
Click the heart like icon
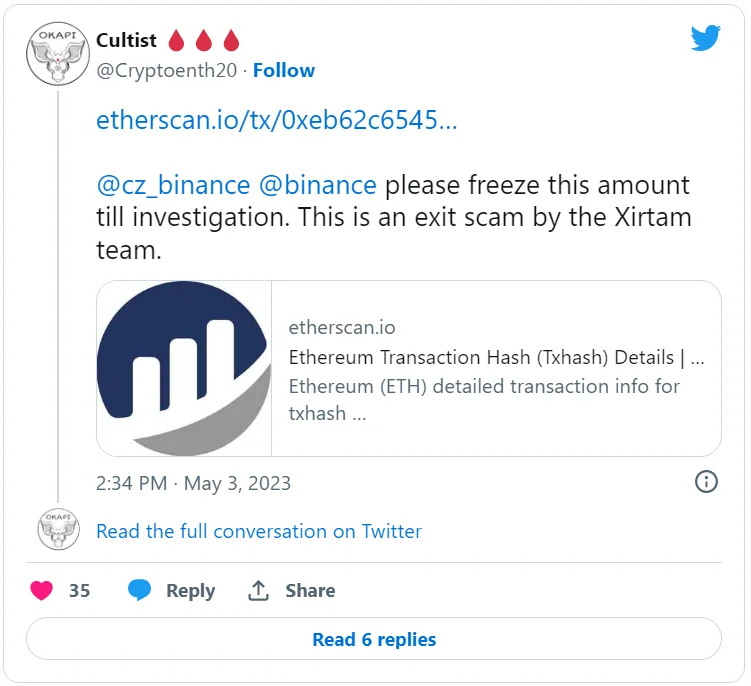pyautogui.click(x=42, y=591)
